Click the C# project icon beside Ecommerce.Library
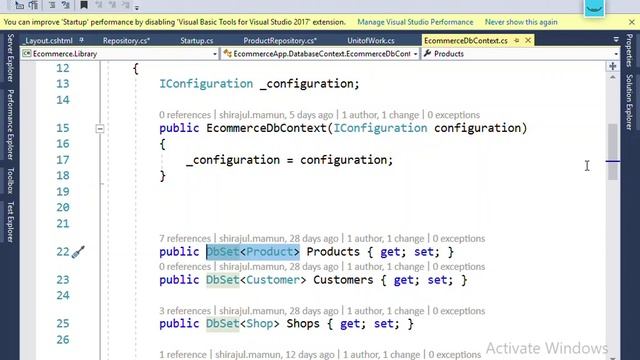Screen dimensions: 640x360 tap(27, 53)
